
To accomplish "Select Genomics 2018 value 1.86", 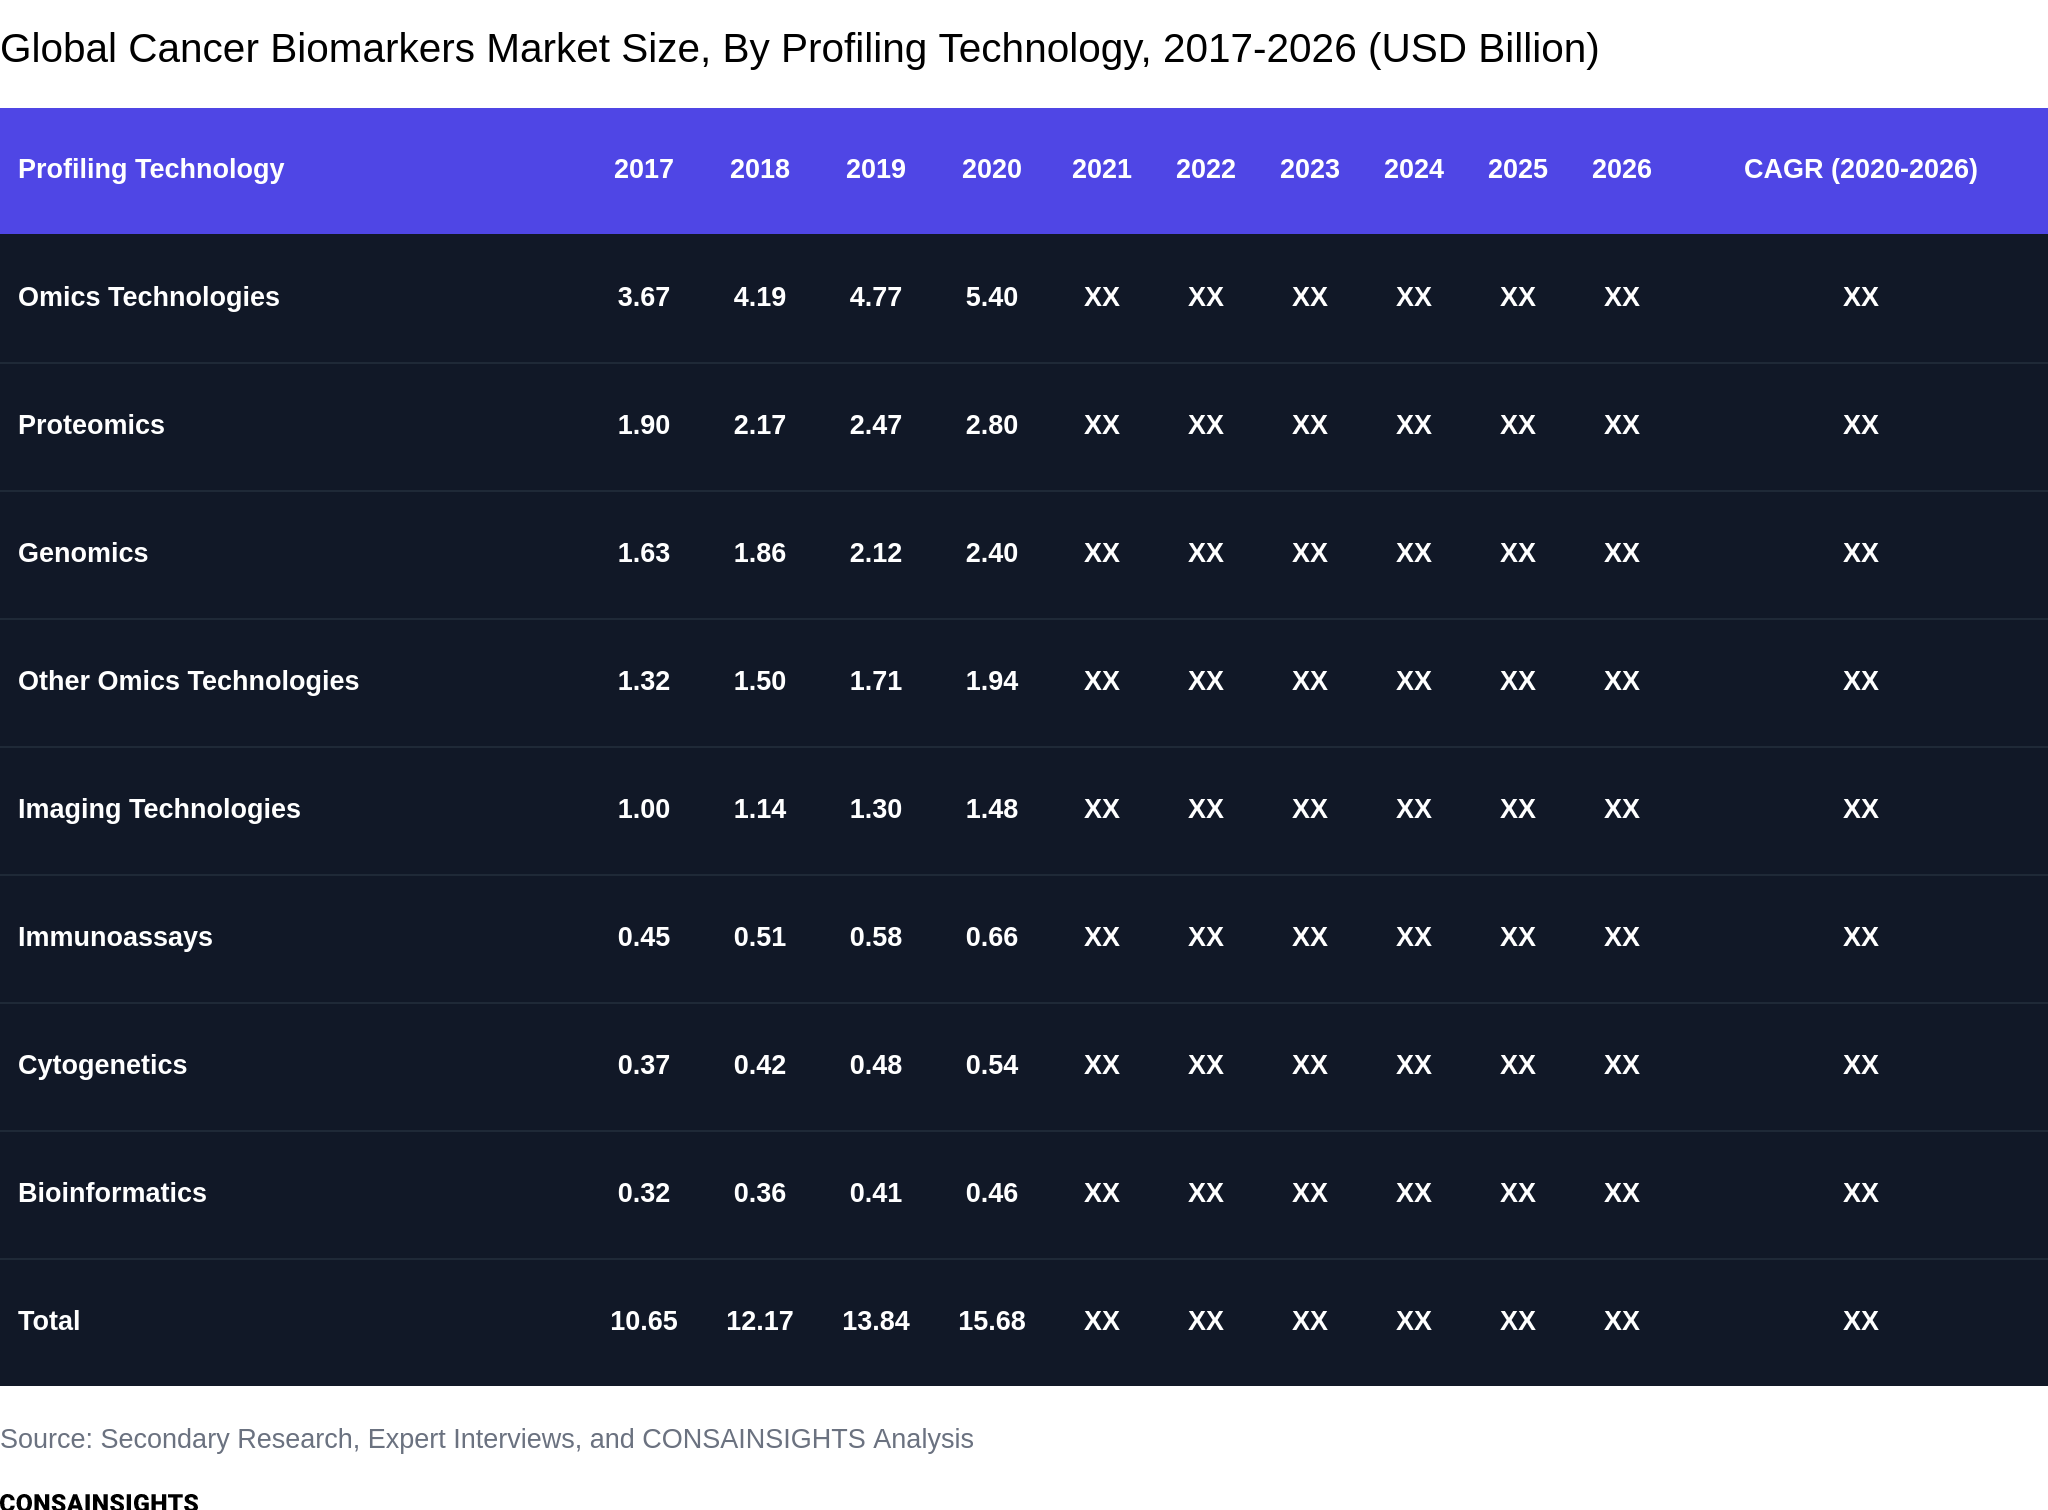I will [760, 553].
